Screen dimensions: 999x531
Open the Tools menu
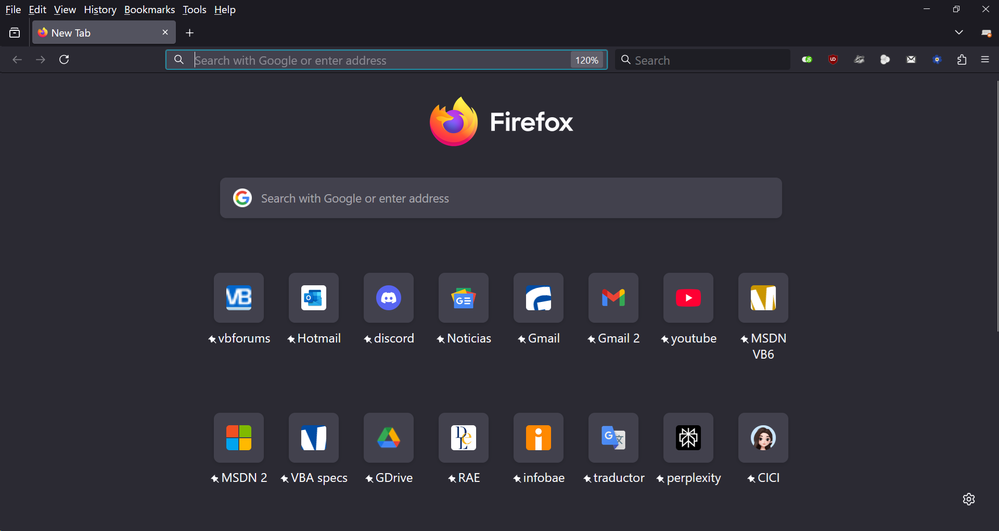pos(194,9)
